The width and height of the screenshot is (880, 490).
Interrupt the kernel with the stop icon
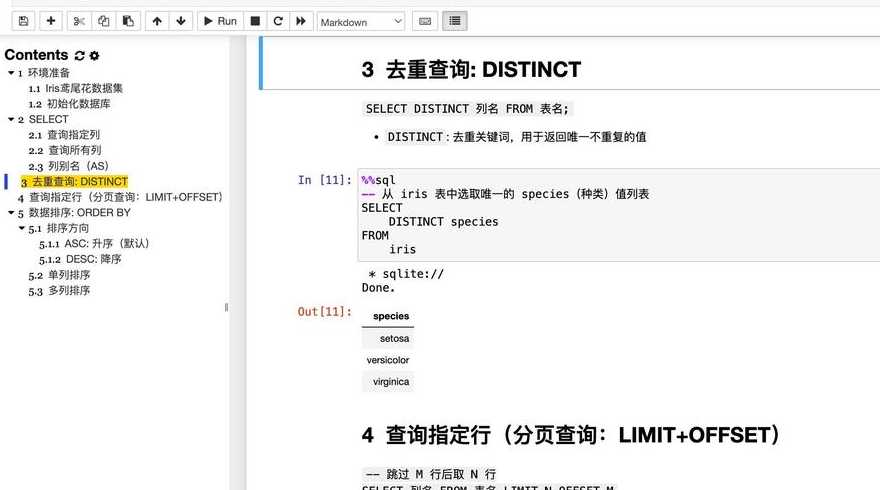[x=255, y=21]
